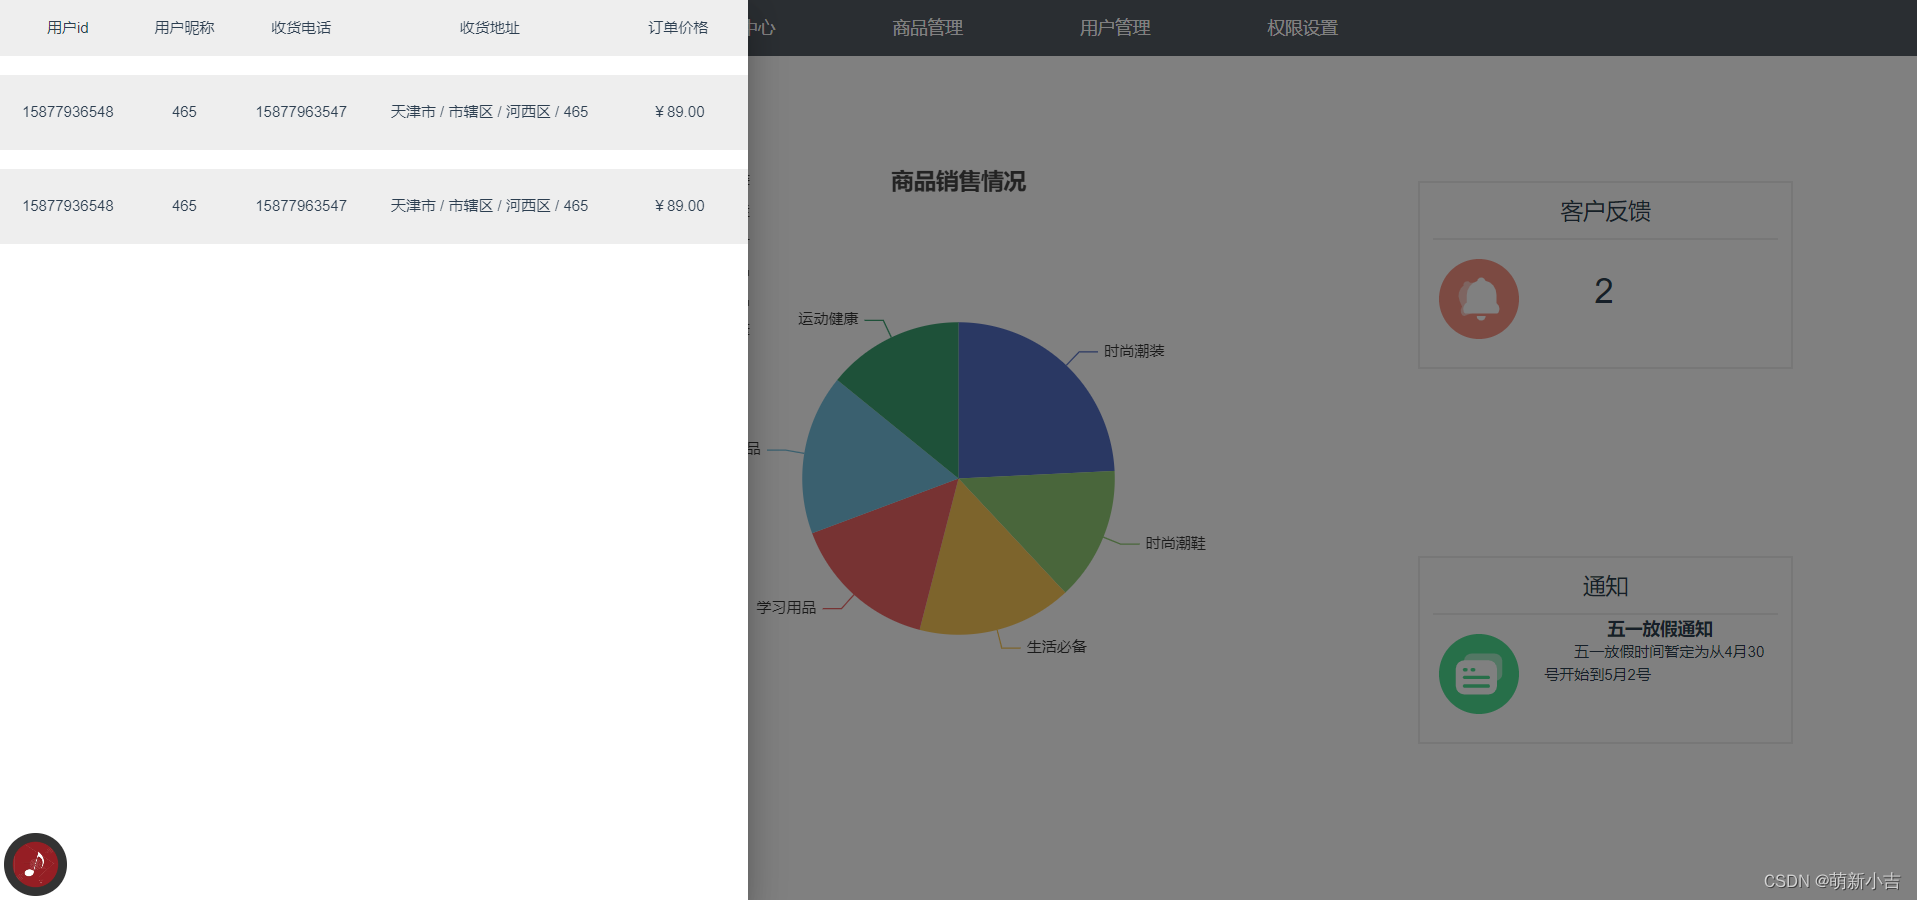
Task: Click the 订单价格 column header
Action: pyautogui.click(x=678, y=28)
